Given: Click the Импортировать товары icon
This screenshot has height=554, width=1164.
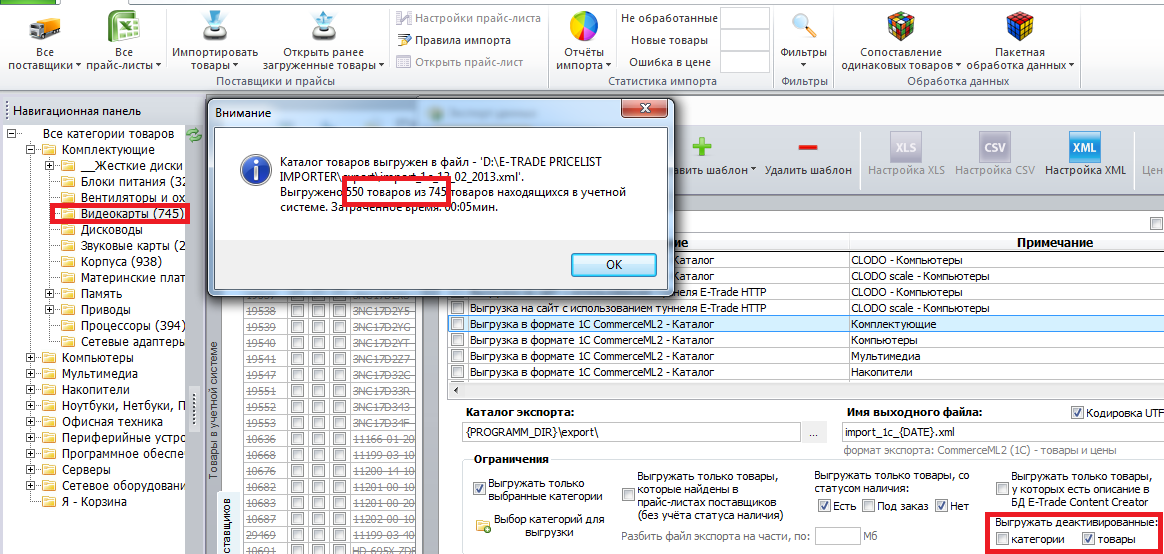Looking at the screenshot, I should tap(215, 27).
